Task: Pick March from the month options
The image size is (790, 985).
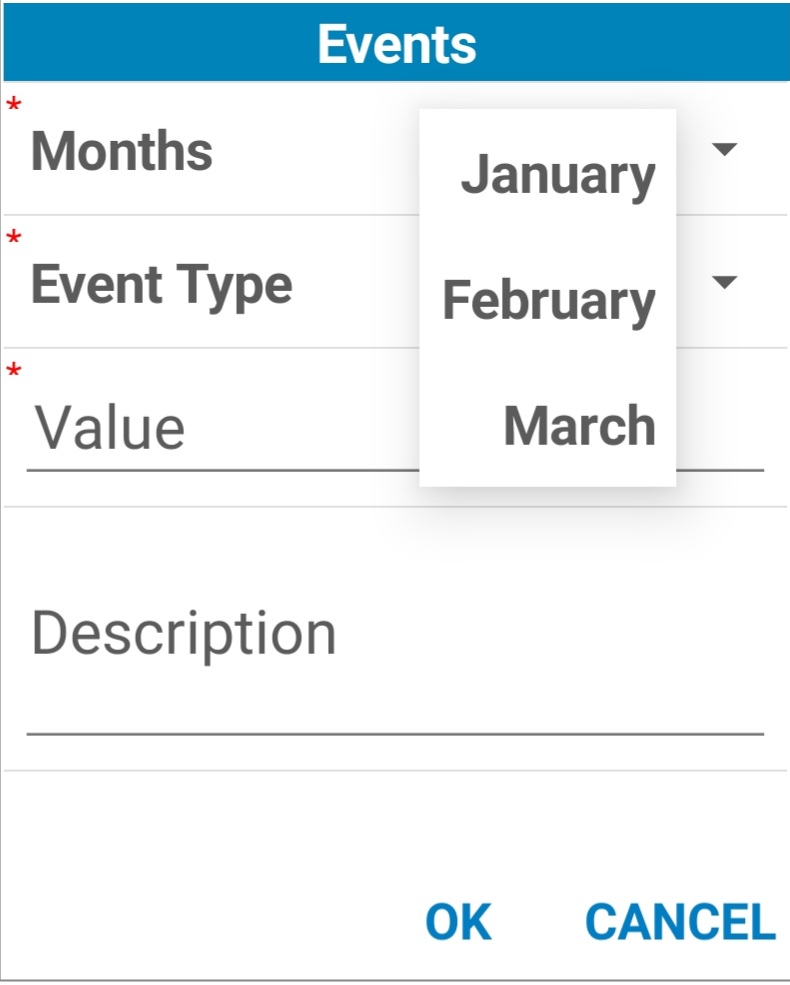Action: 579,426
